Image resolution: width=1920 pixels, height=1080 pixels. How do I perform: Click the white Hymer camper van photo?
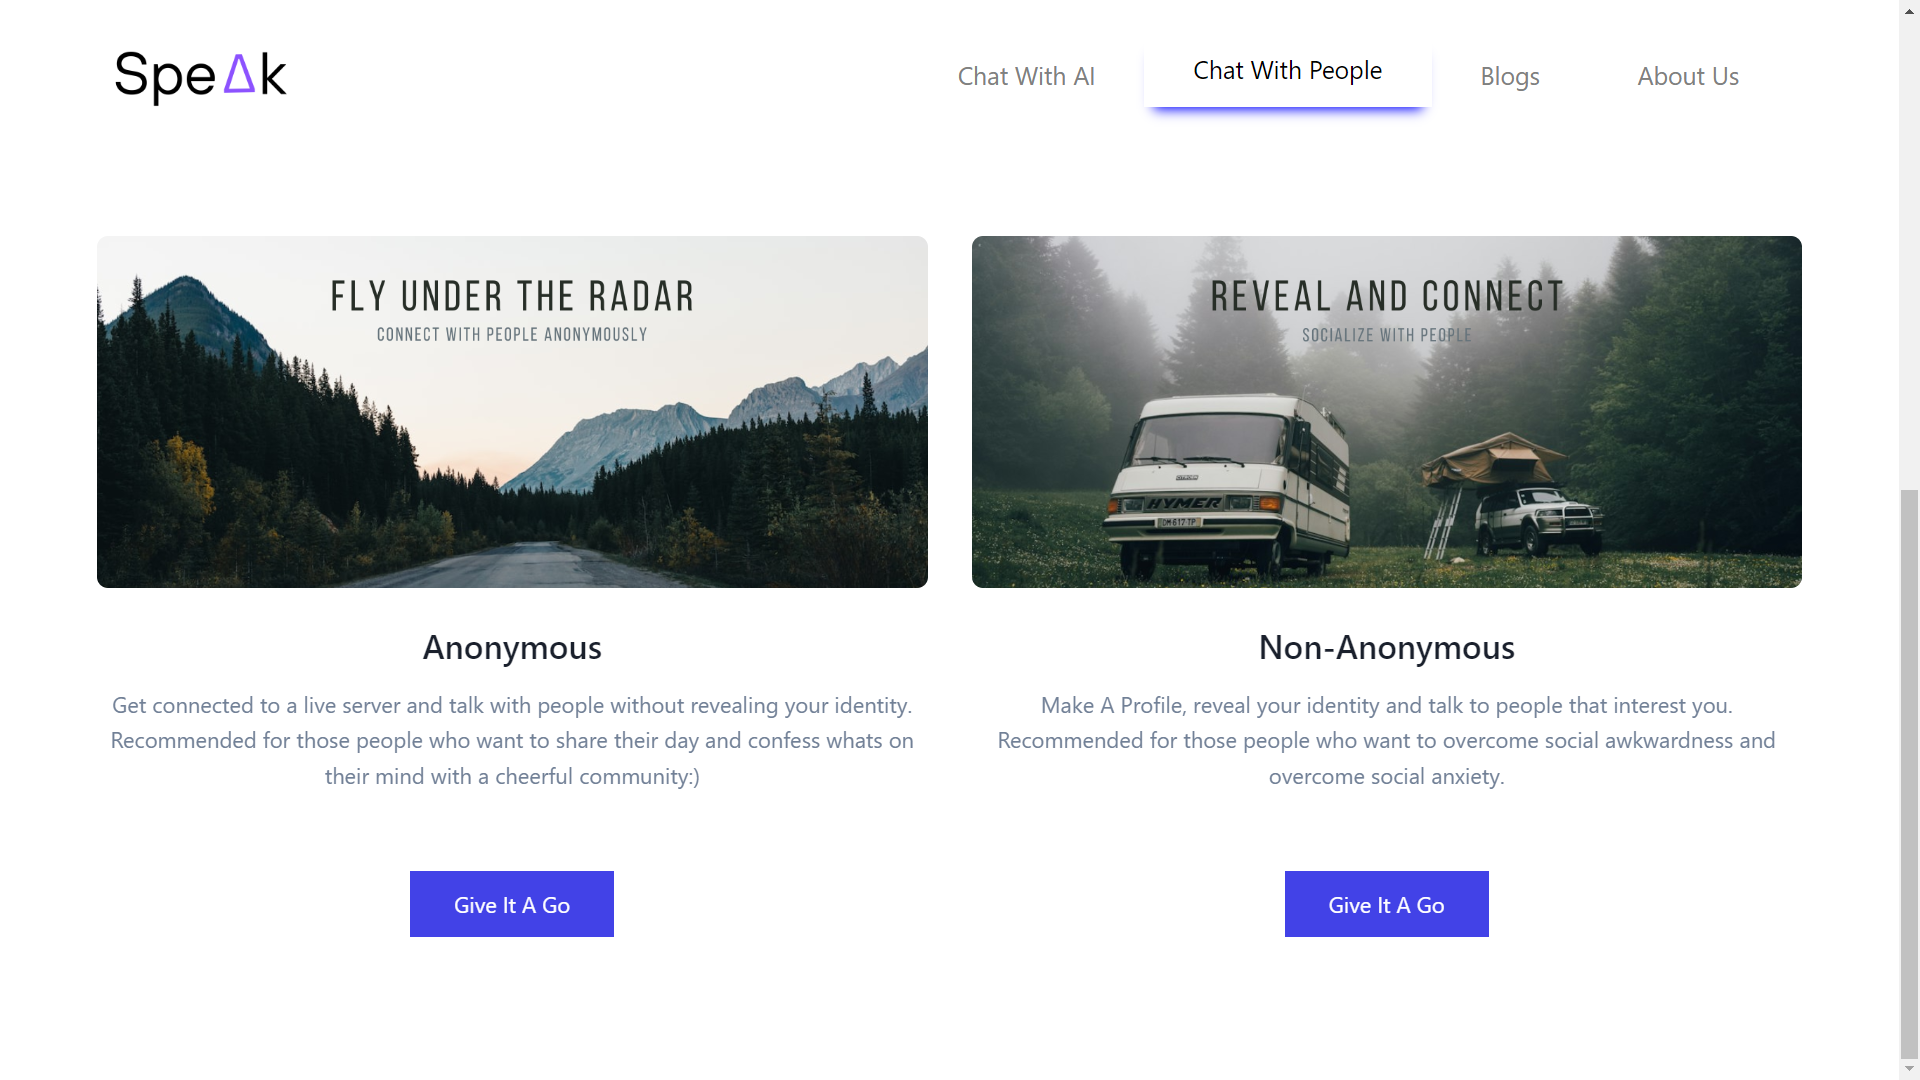pos(1387,412)
